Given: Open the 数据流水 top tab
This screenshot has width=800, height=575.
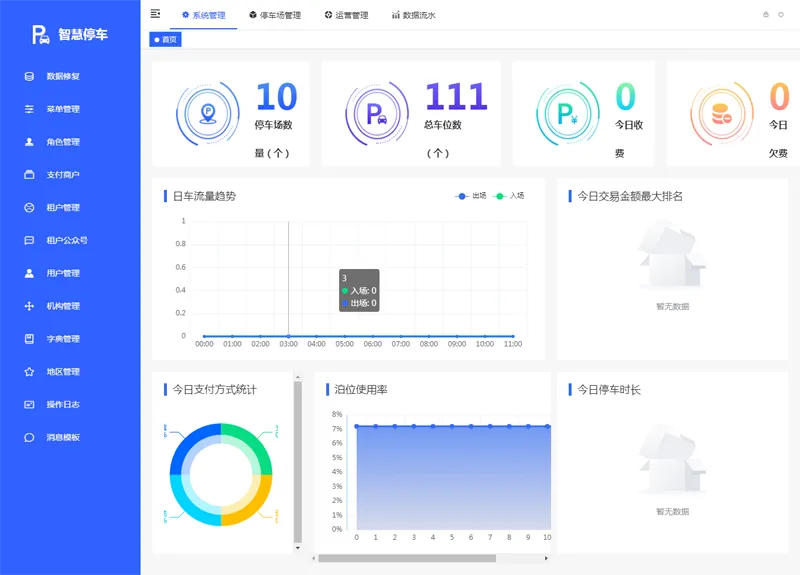Looking at the screenshot, I should click(x=413, y=15).
